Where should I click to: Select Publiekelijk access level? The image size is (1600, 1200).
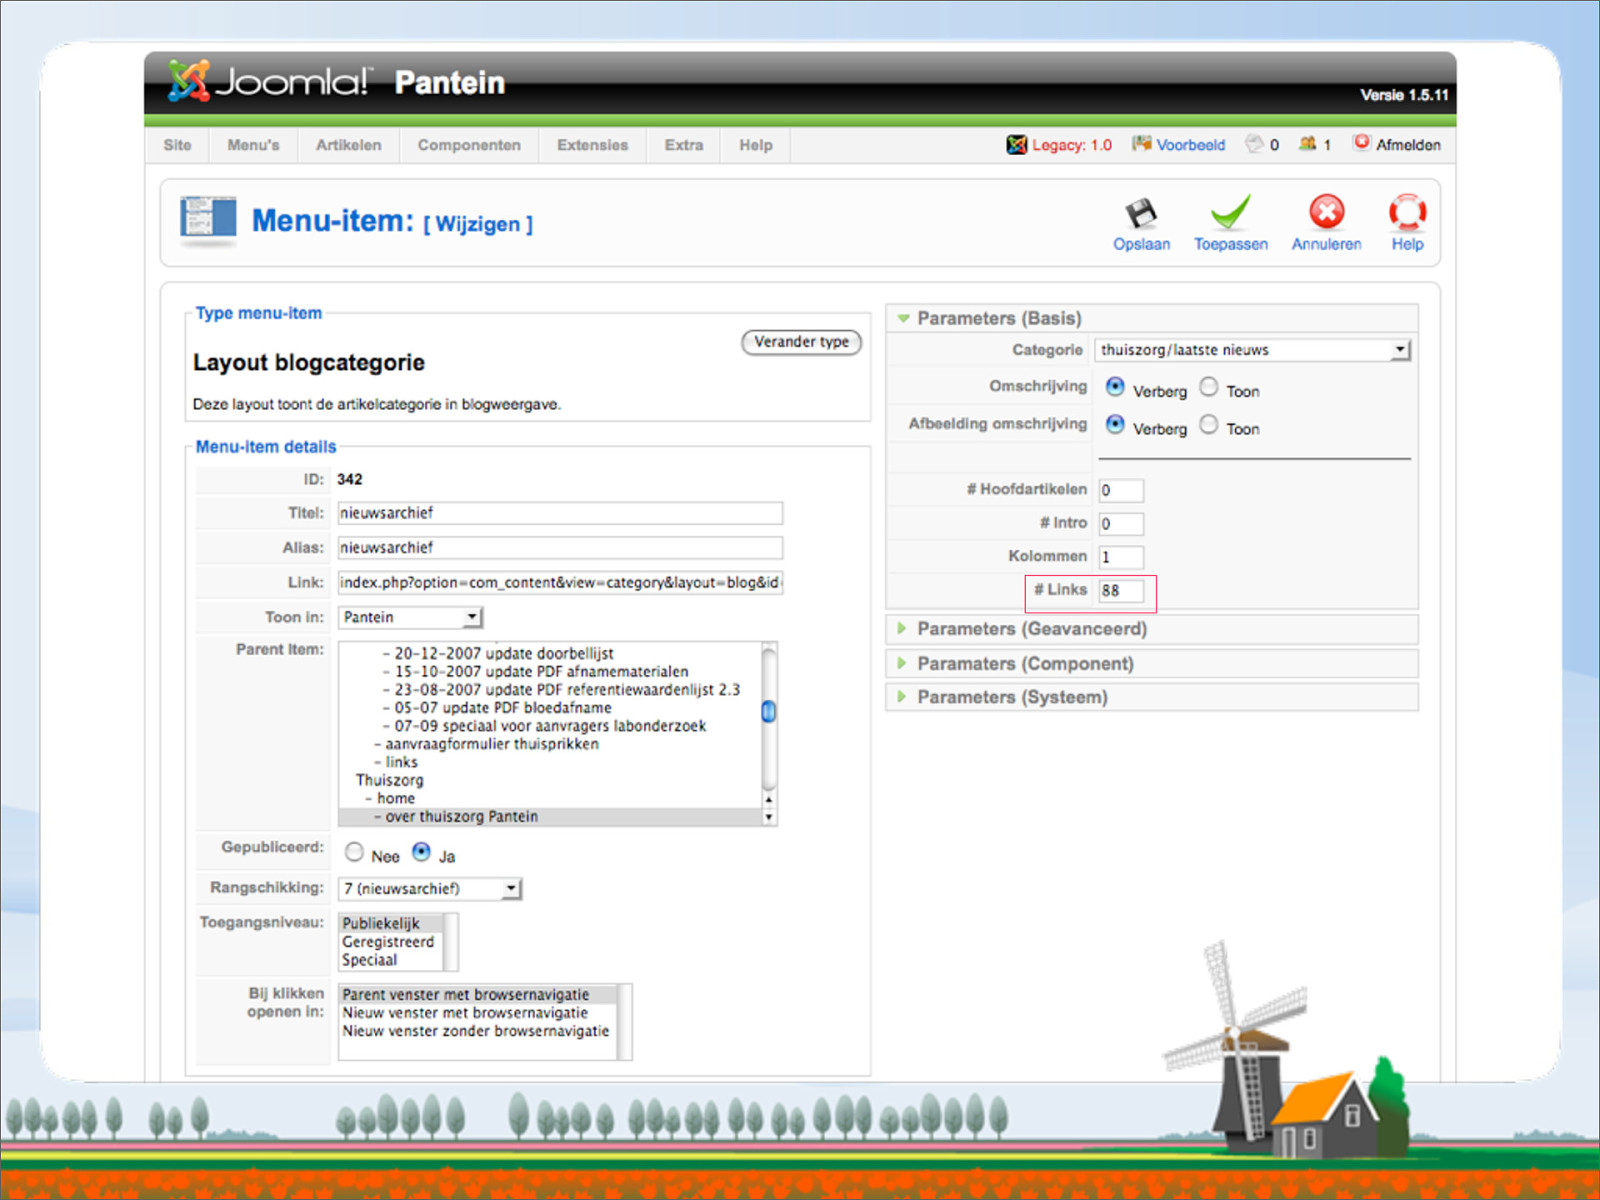pyautogui.click(x=391, y=923)
